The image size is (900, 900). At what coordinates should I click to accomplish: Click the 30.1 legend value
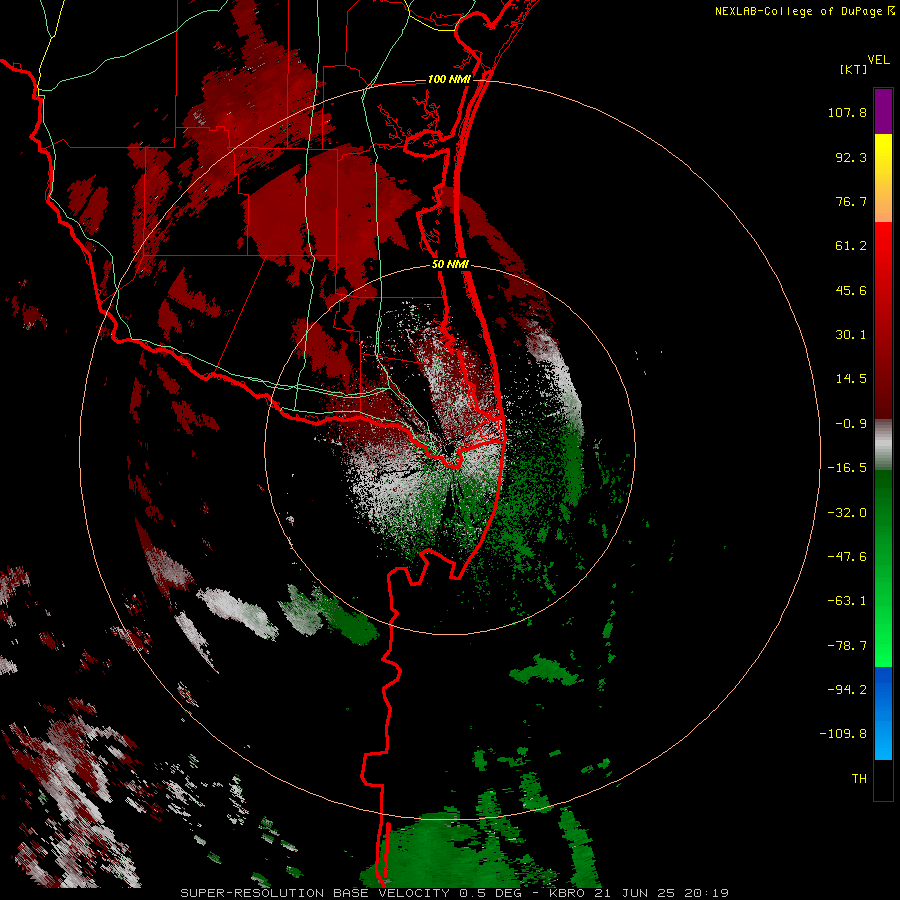coord(851,335)
